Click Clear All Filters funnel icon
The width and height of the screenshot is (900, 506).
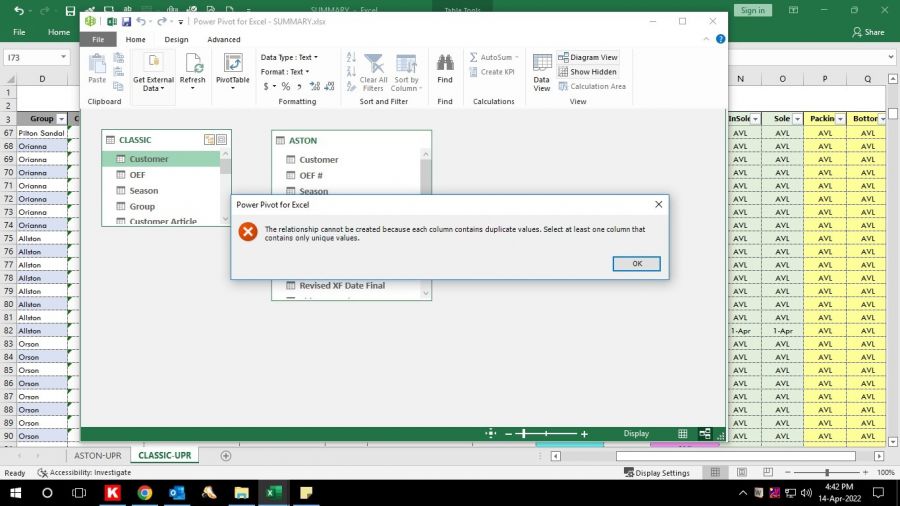pyautogui.click(x=374, y=64)
